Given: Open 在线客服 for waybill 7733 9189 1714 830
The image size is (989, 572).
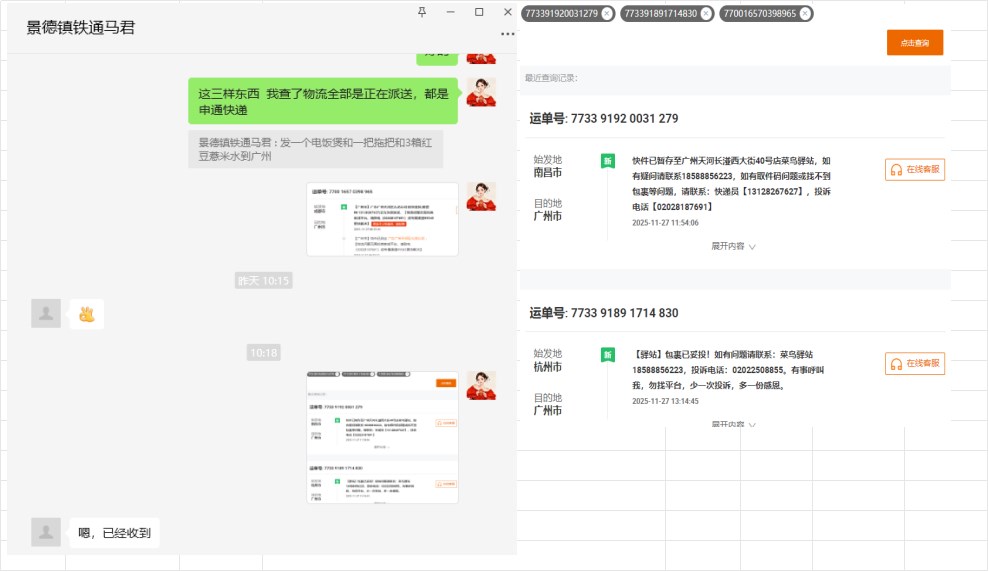Looking at the screenshot, I should pos(914,364).
